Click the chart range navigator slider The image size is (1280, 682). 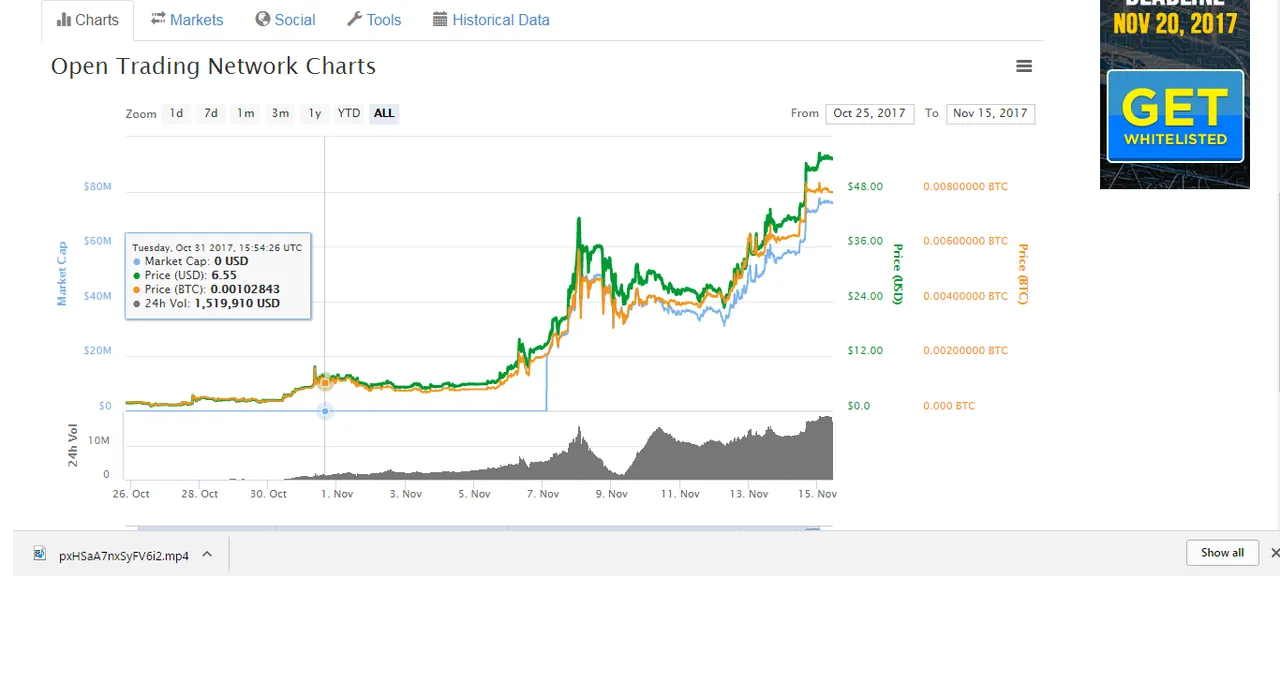point(478,528)
